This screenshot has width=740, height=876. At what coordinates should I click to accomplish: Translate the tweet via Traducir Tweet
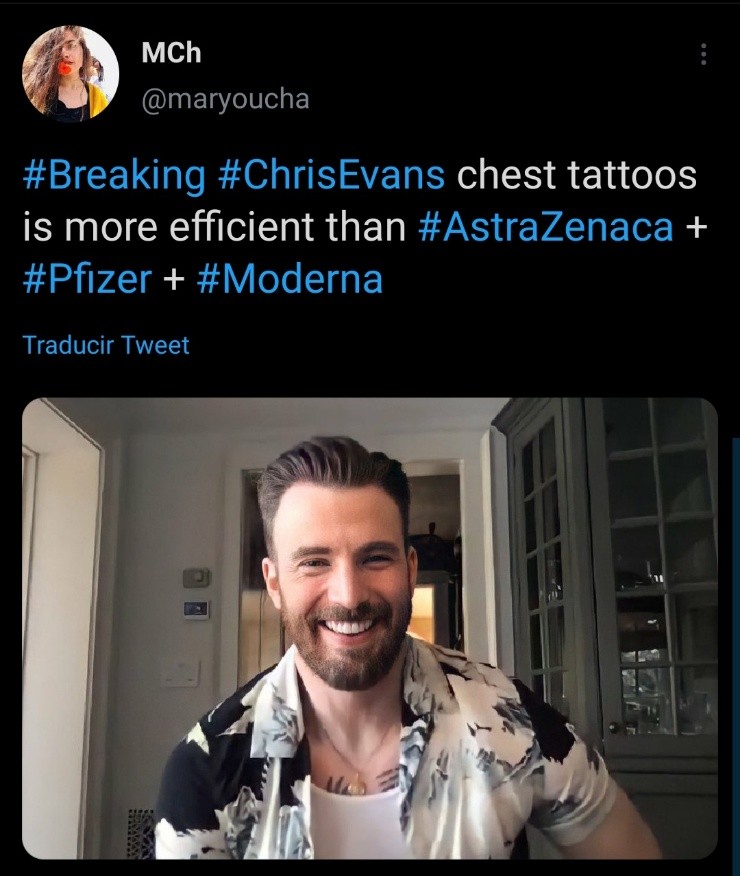106,345
